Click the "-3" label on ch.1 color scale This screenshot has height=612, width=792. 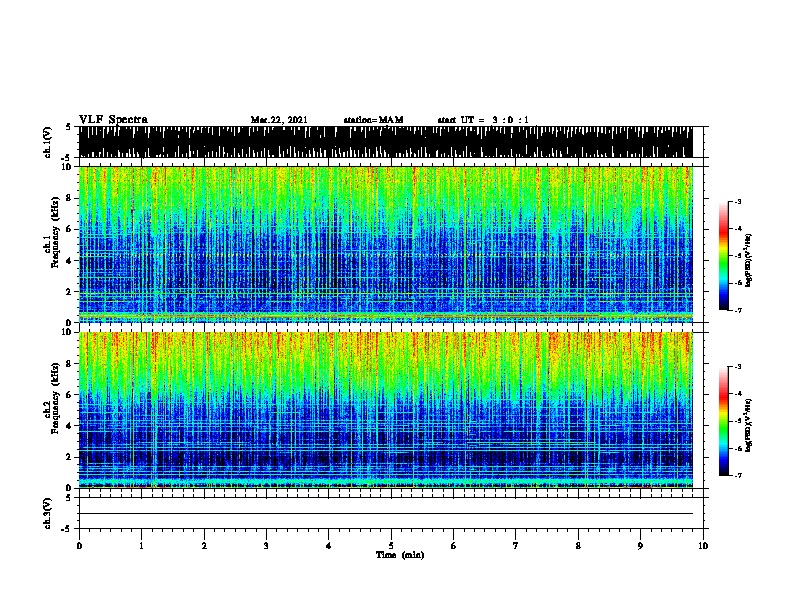click(738, 201)
